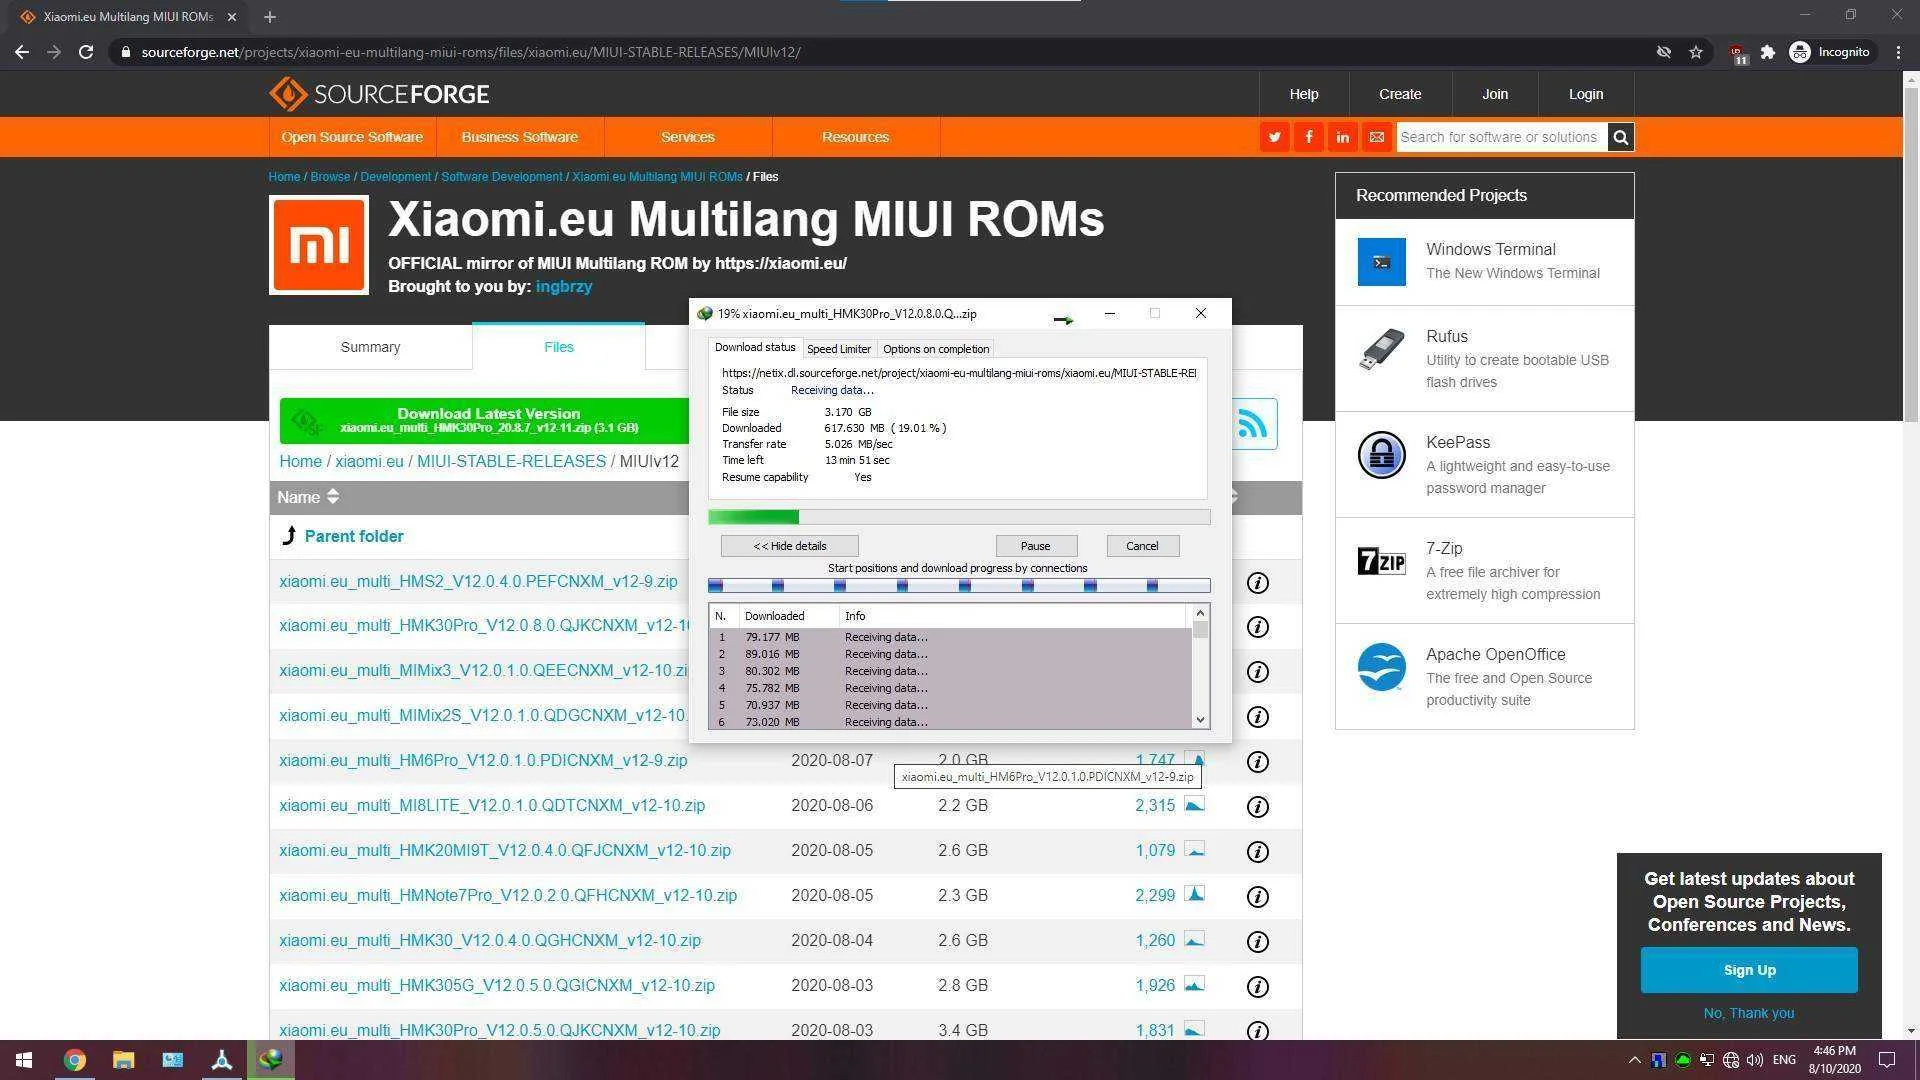The width and height of the screenshot is (1920, 1080).
Task: Open the Services menu
Action: (688, 137)
